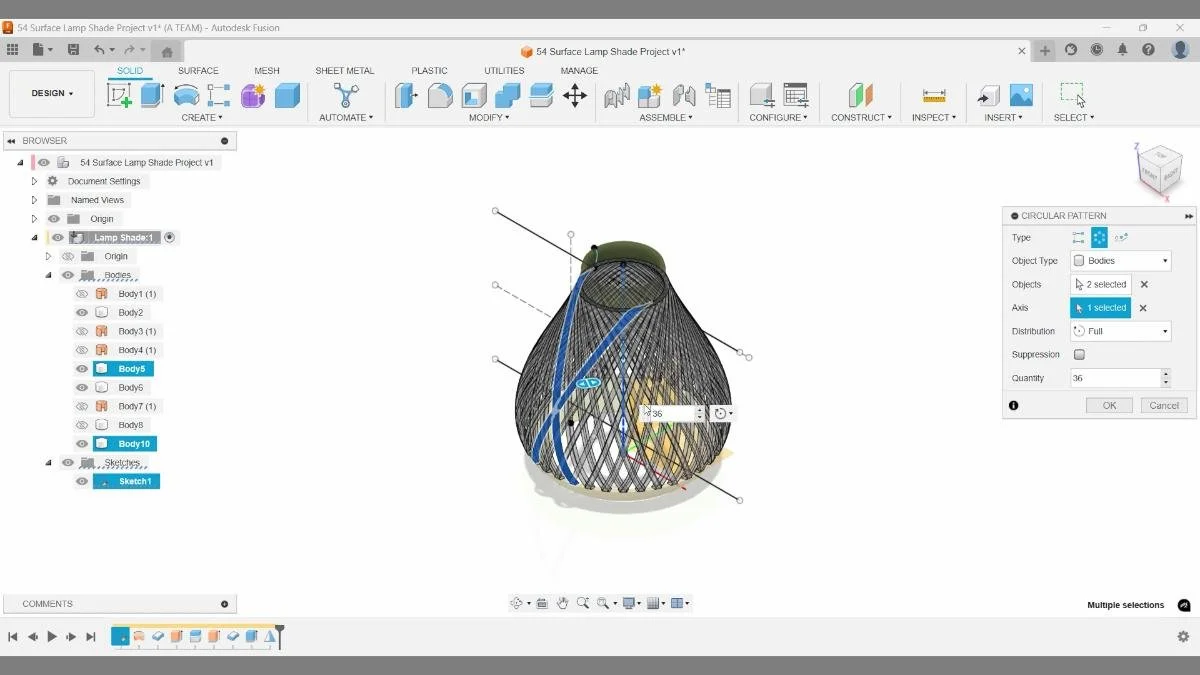Cancel the Circular Pattern dialog

coord(1164,406)
